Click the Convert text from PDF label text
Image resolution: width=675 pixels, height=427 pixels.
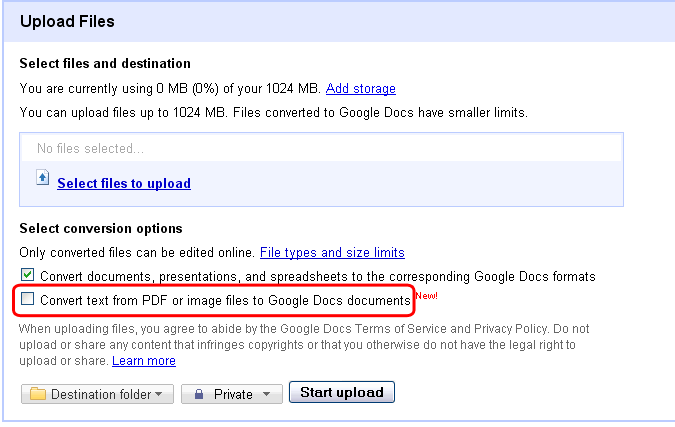coord(225,300)
